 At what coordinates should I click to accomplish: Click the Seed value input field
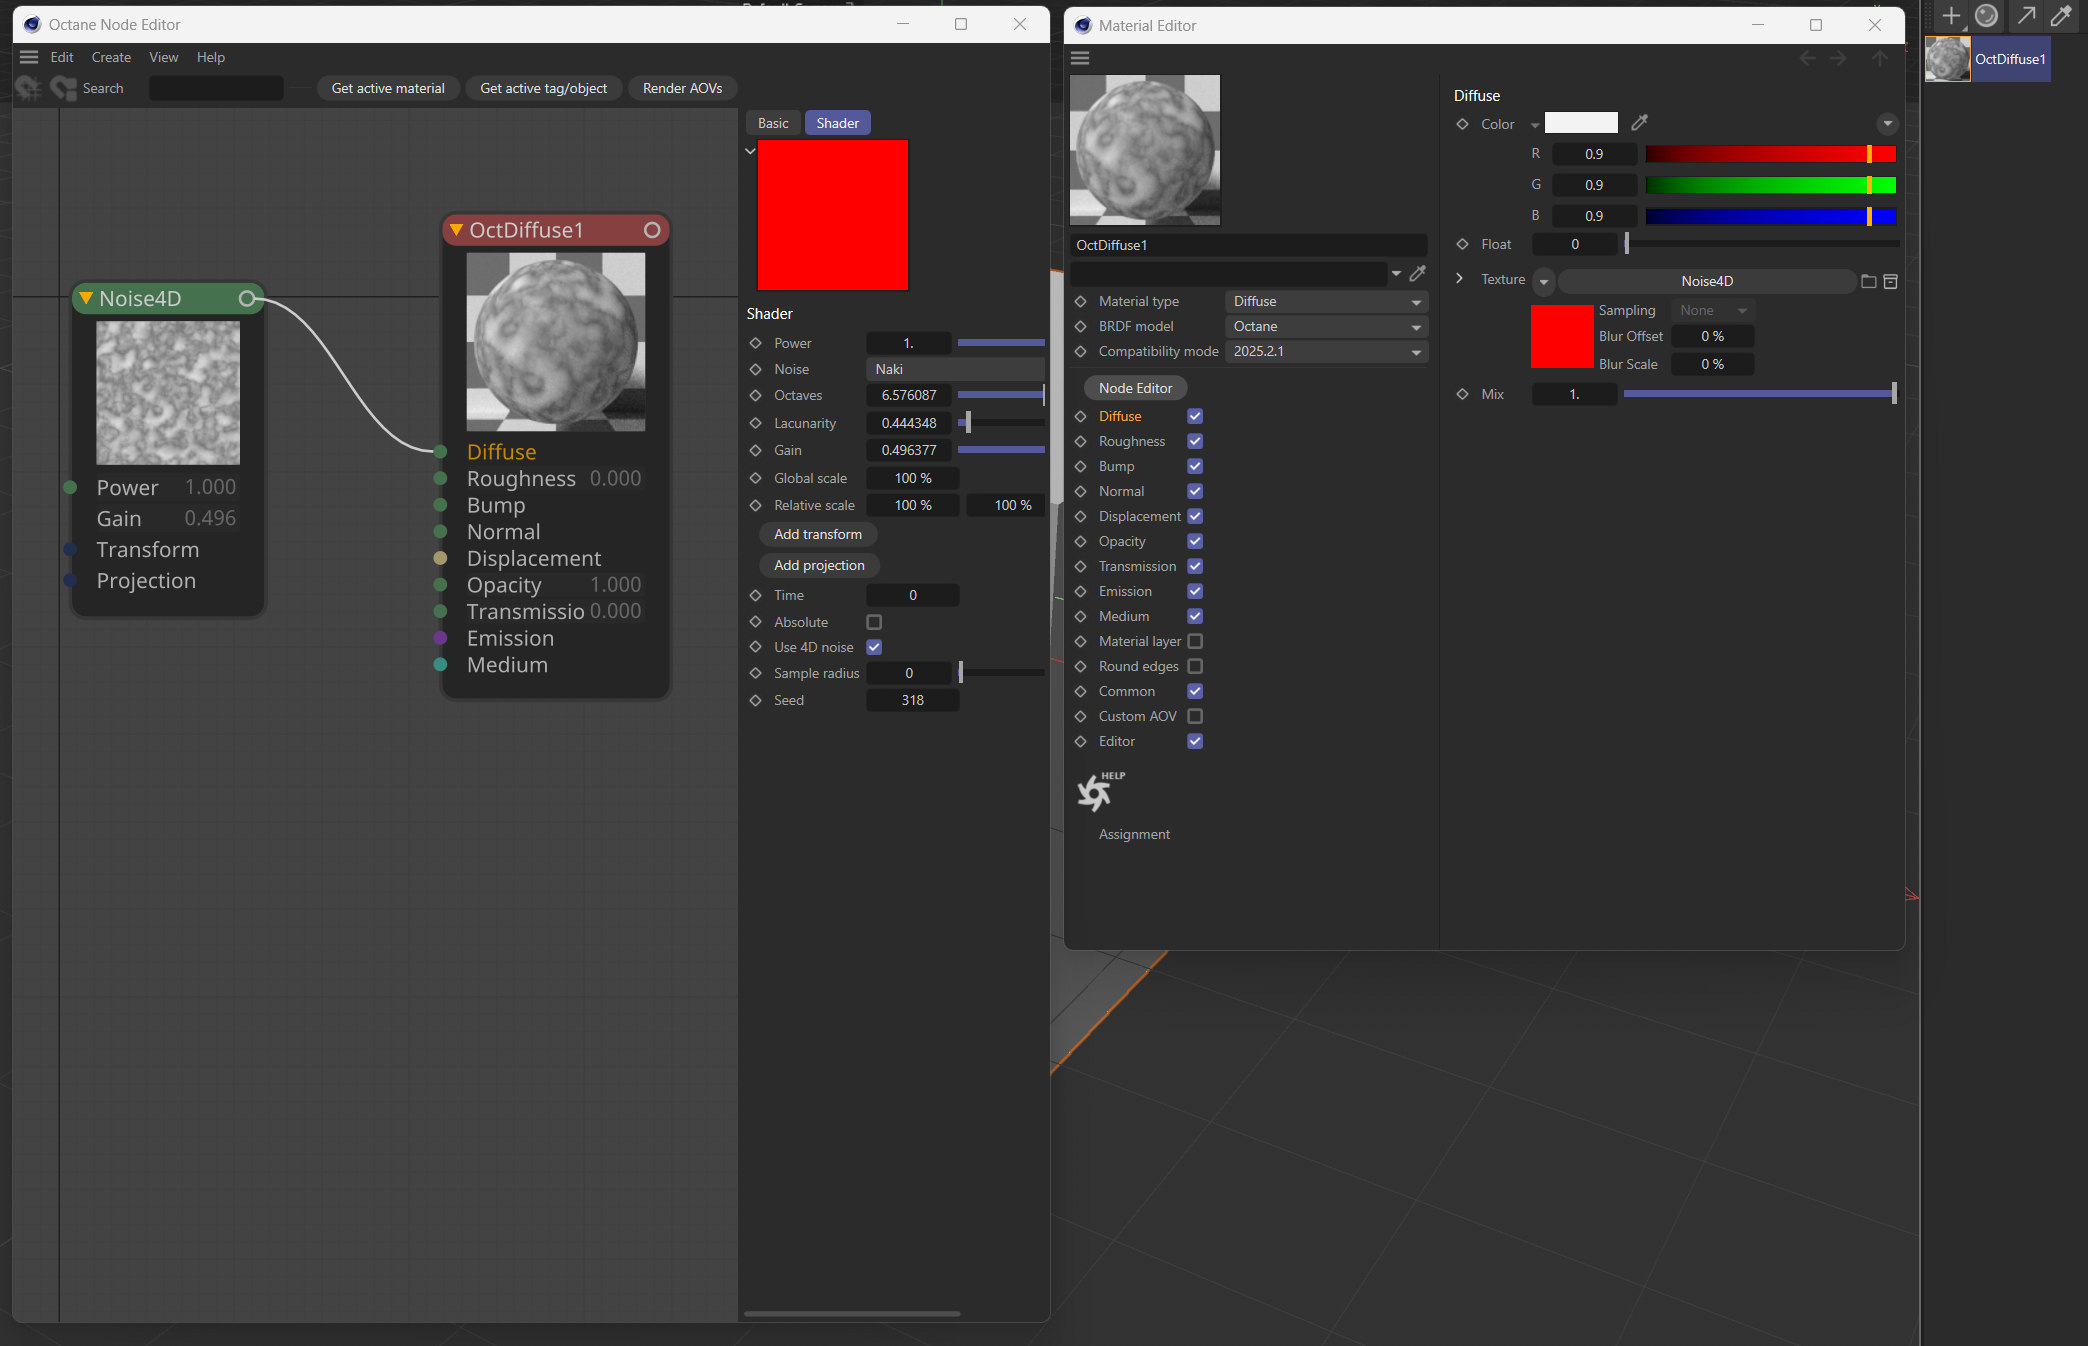(x=912, y=700)
